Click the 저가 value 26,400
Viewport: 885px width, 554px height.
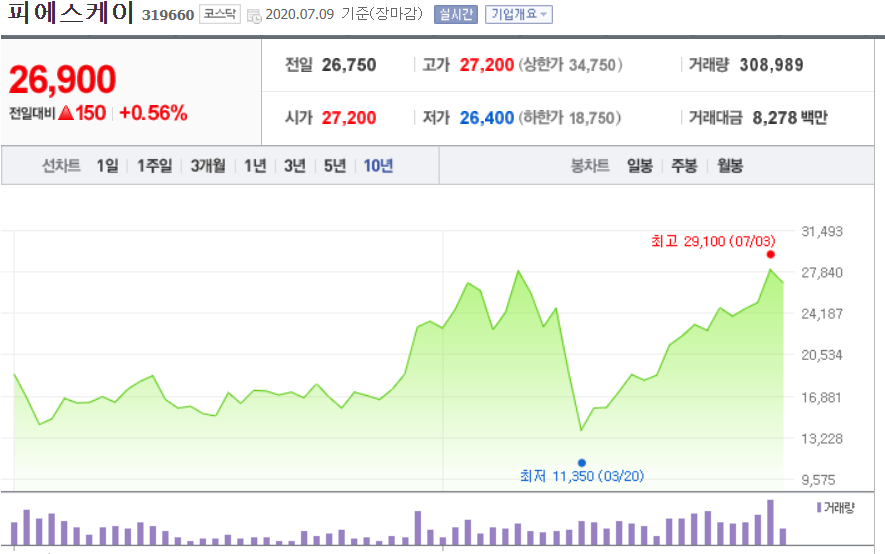[x=487, y=118]
